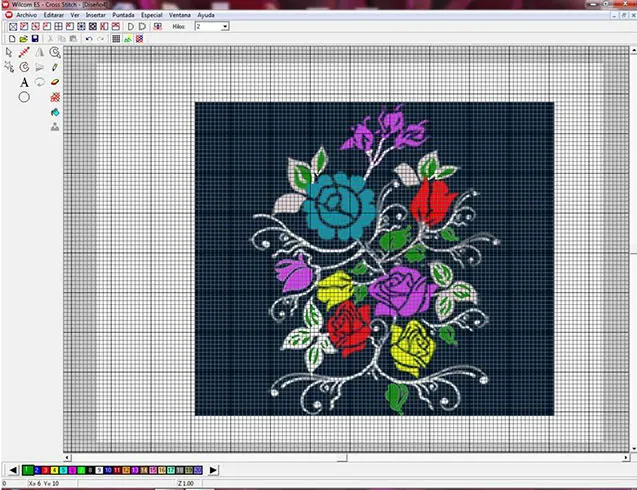637x490 pixels.
Task: Select the text lettering tool 'A'
Action: pos(24,82)
